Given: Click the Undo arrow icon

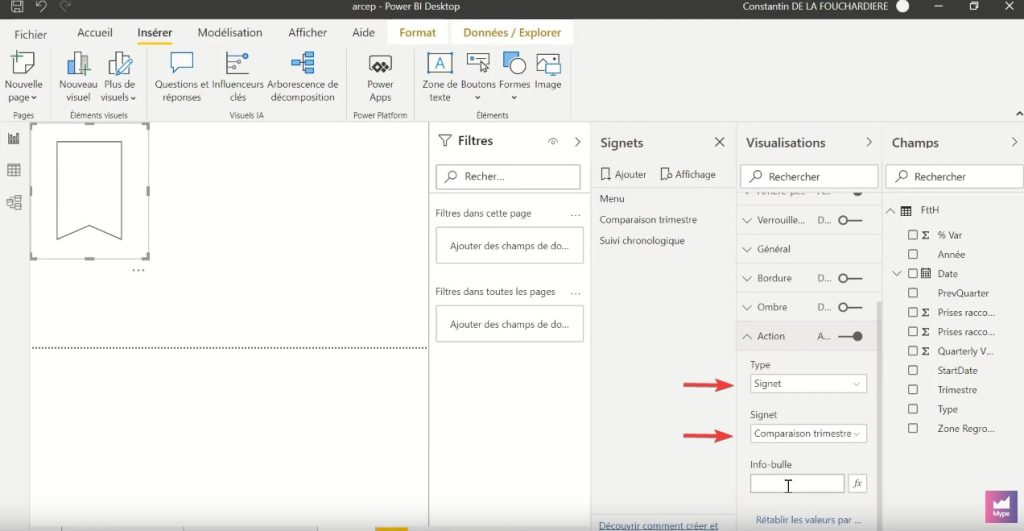Looking at the screenshot, I should point(41,7).
